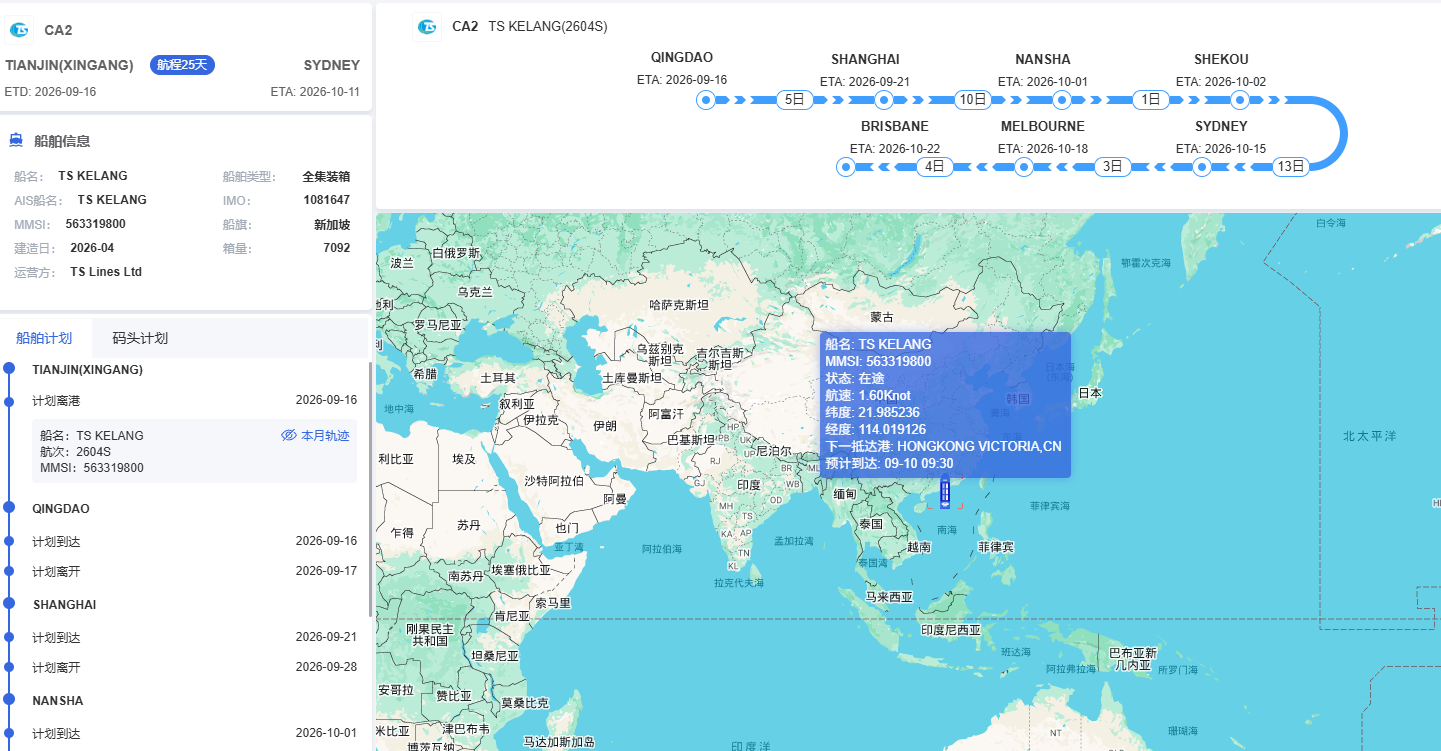Image resolution: width=1441 pixels, height=751 pixels.
Task: Select QINGDAO in the ship schedule list
Action: pyautogui.click(x=61, y=509)
